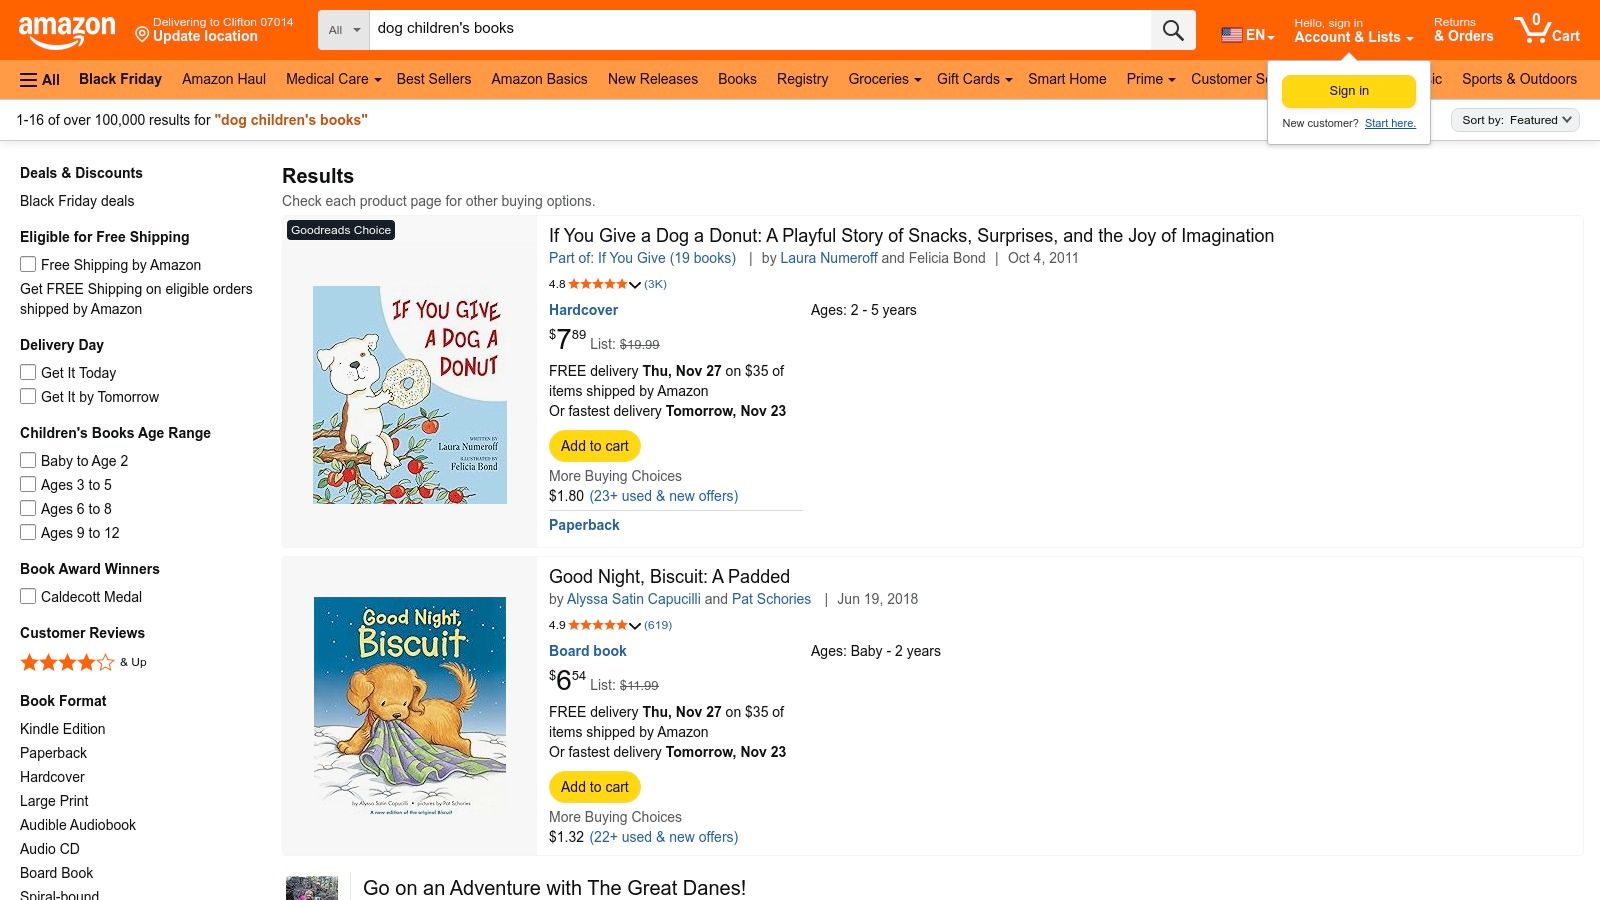Screen dimensions: 1600x900
Task: Filter by four stars & up
Action: pyautogui.click(x=68, y=662)
